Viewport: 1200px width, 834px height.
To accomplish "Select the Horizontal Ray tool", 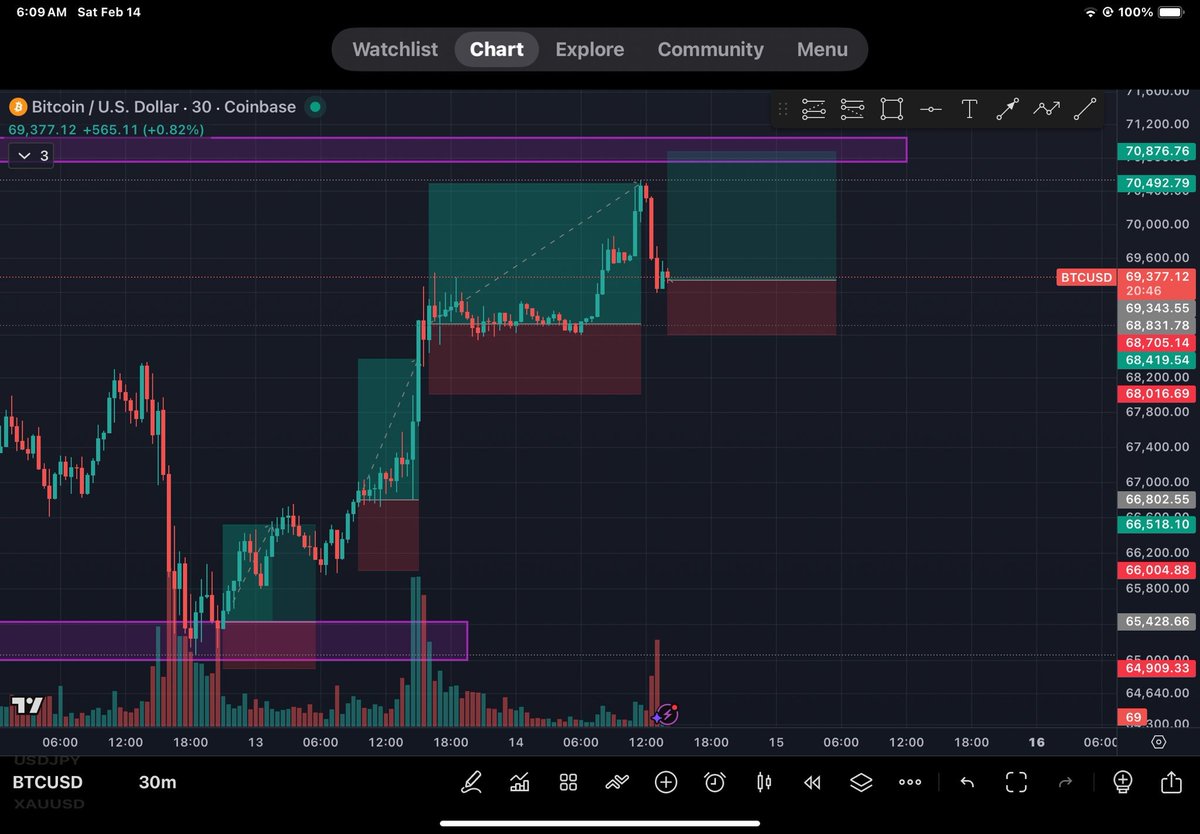I will (930, 108).
